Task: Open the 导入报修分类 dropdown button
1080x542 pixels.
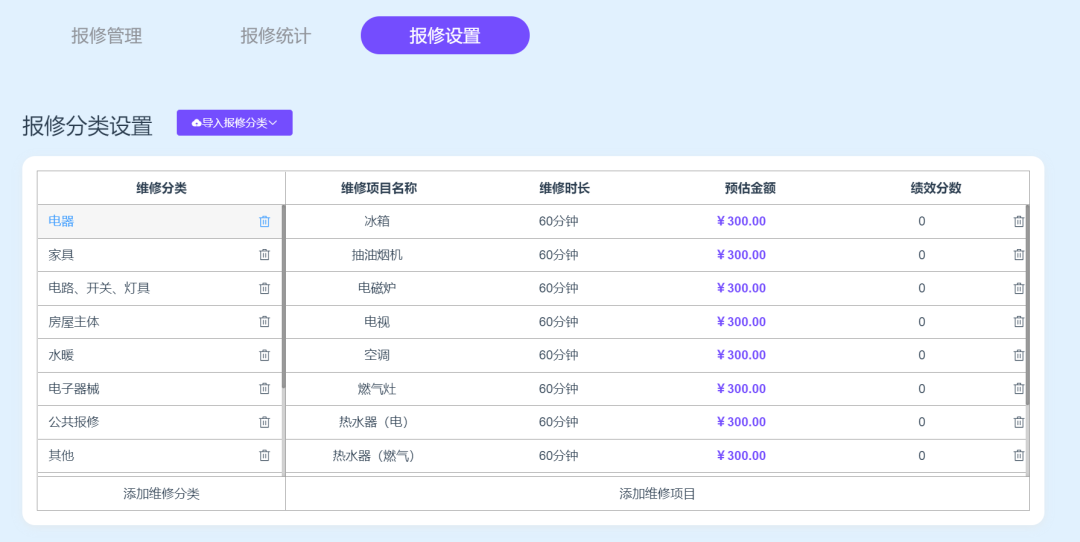Action: tap(234, 123)
